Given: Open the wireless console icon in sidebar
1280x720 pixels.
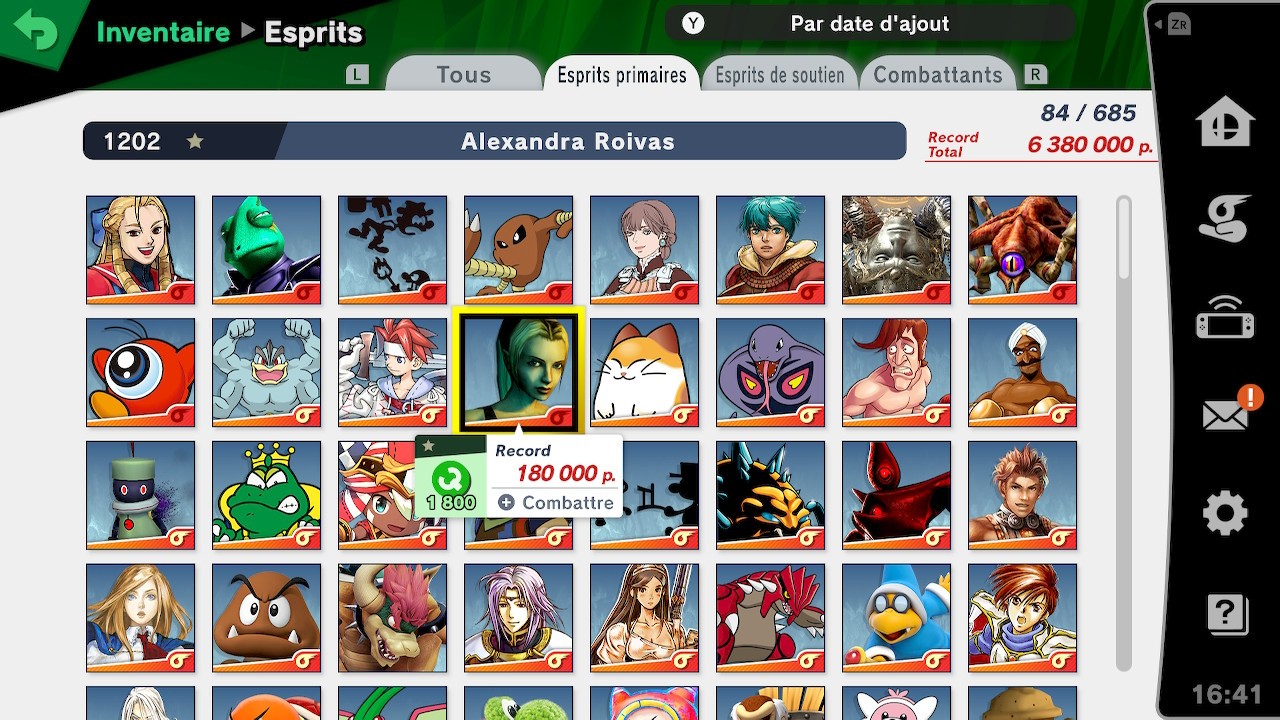Looking at the screenshot, I should click(1225, 318).
